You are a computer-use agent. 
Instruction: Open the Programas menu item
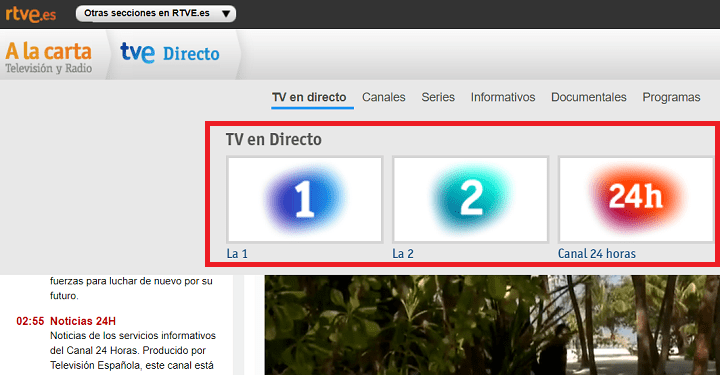point(671,97)
